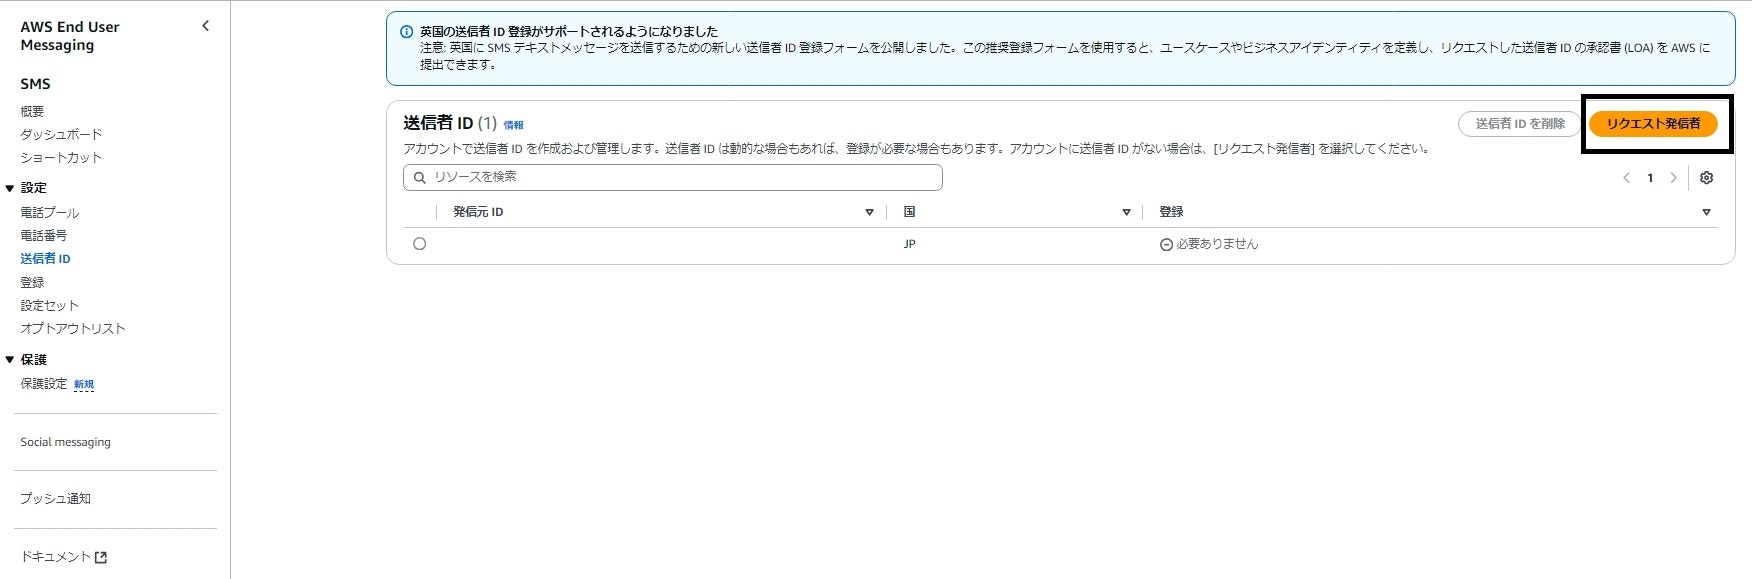Go to next page arrow

[1673, 178]
